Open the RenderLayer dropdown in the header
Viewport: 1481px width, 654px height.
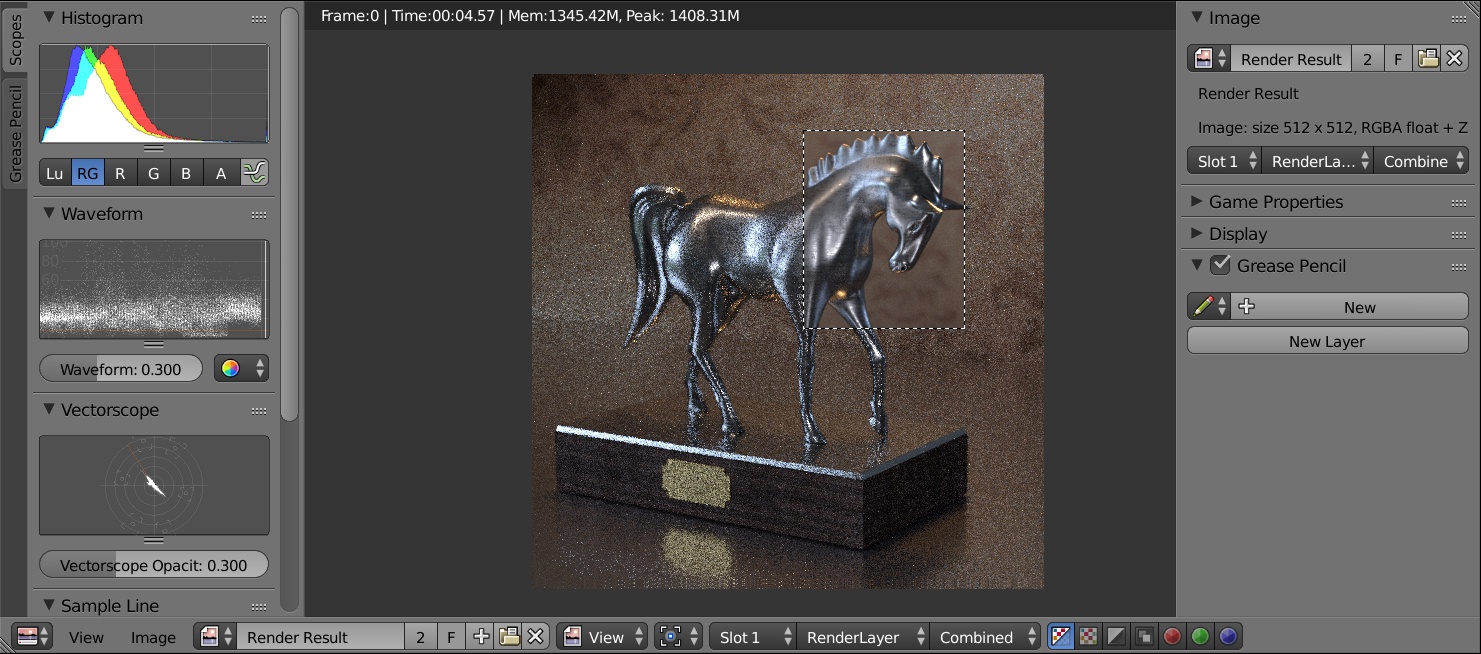[863, 637]
